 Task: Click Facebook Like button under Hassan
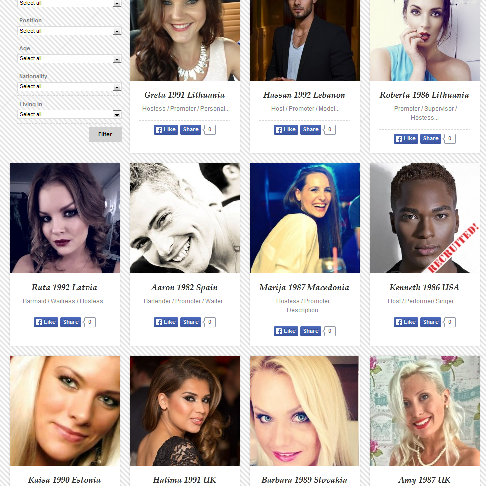pos(286,129)
